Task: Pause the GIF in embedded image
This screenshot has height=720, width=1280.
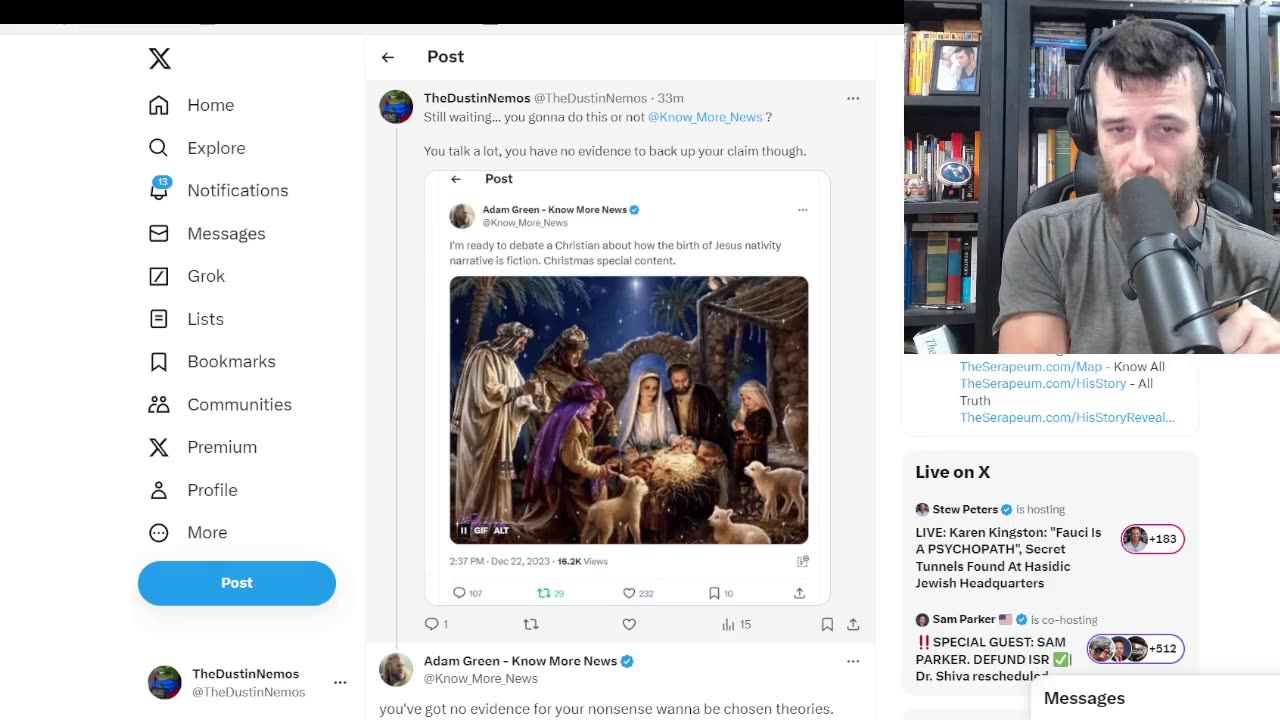Action: (x=463, y=530)
